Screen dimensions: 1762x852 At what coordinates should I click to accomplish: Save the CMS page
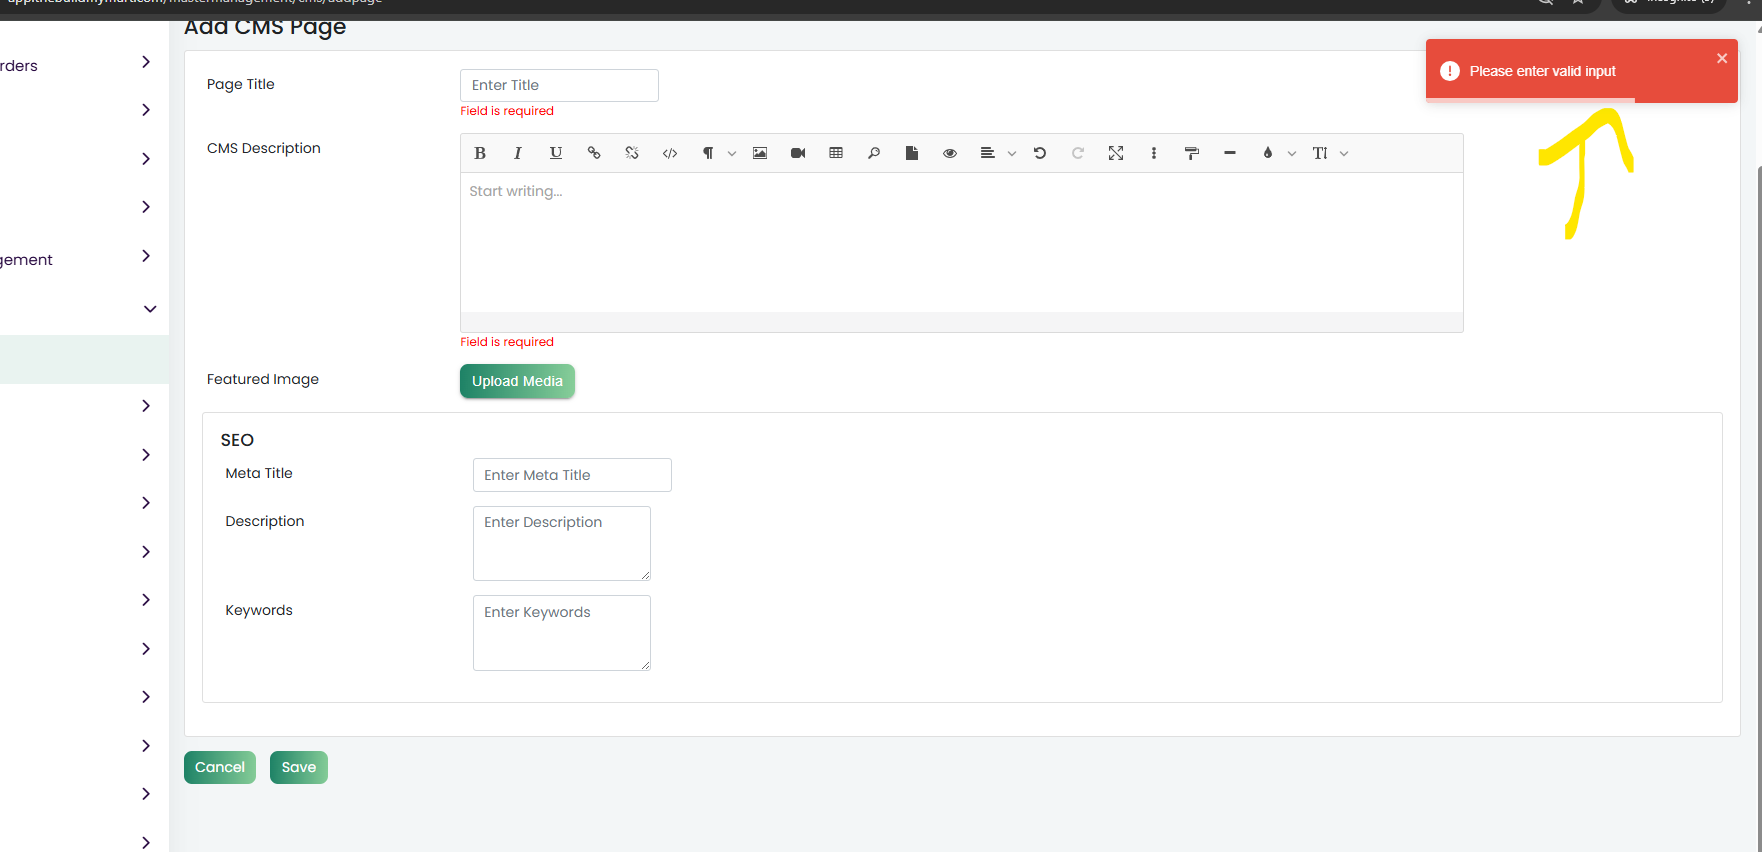[299, 767]
